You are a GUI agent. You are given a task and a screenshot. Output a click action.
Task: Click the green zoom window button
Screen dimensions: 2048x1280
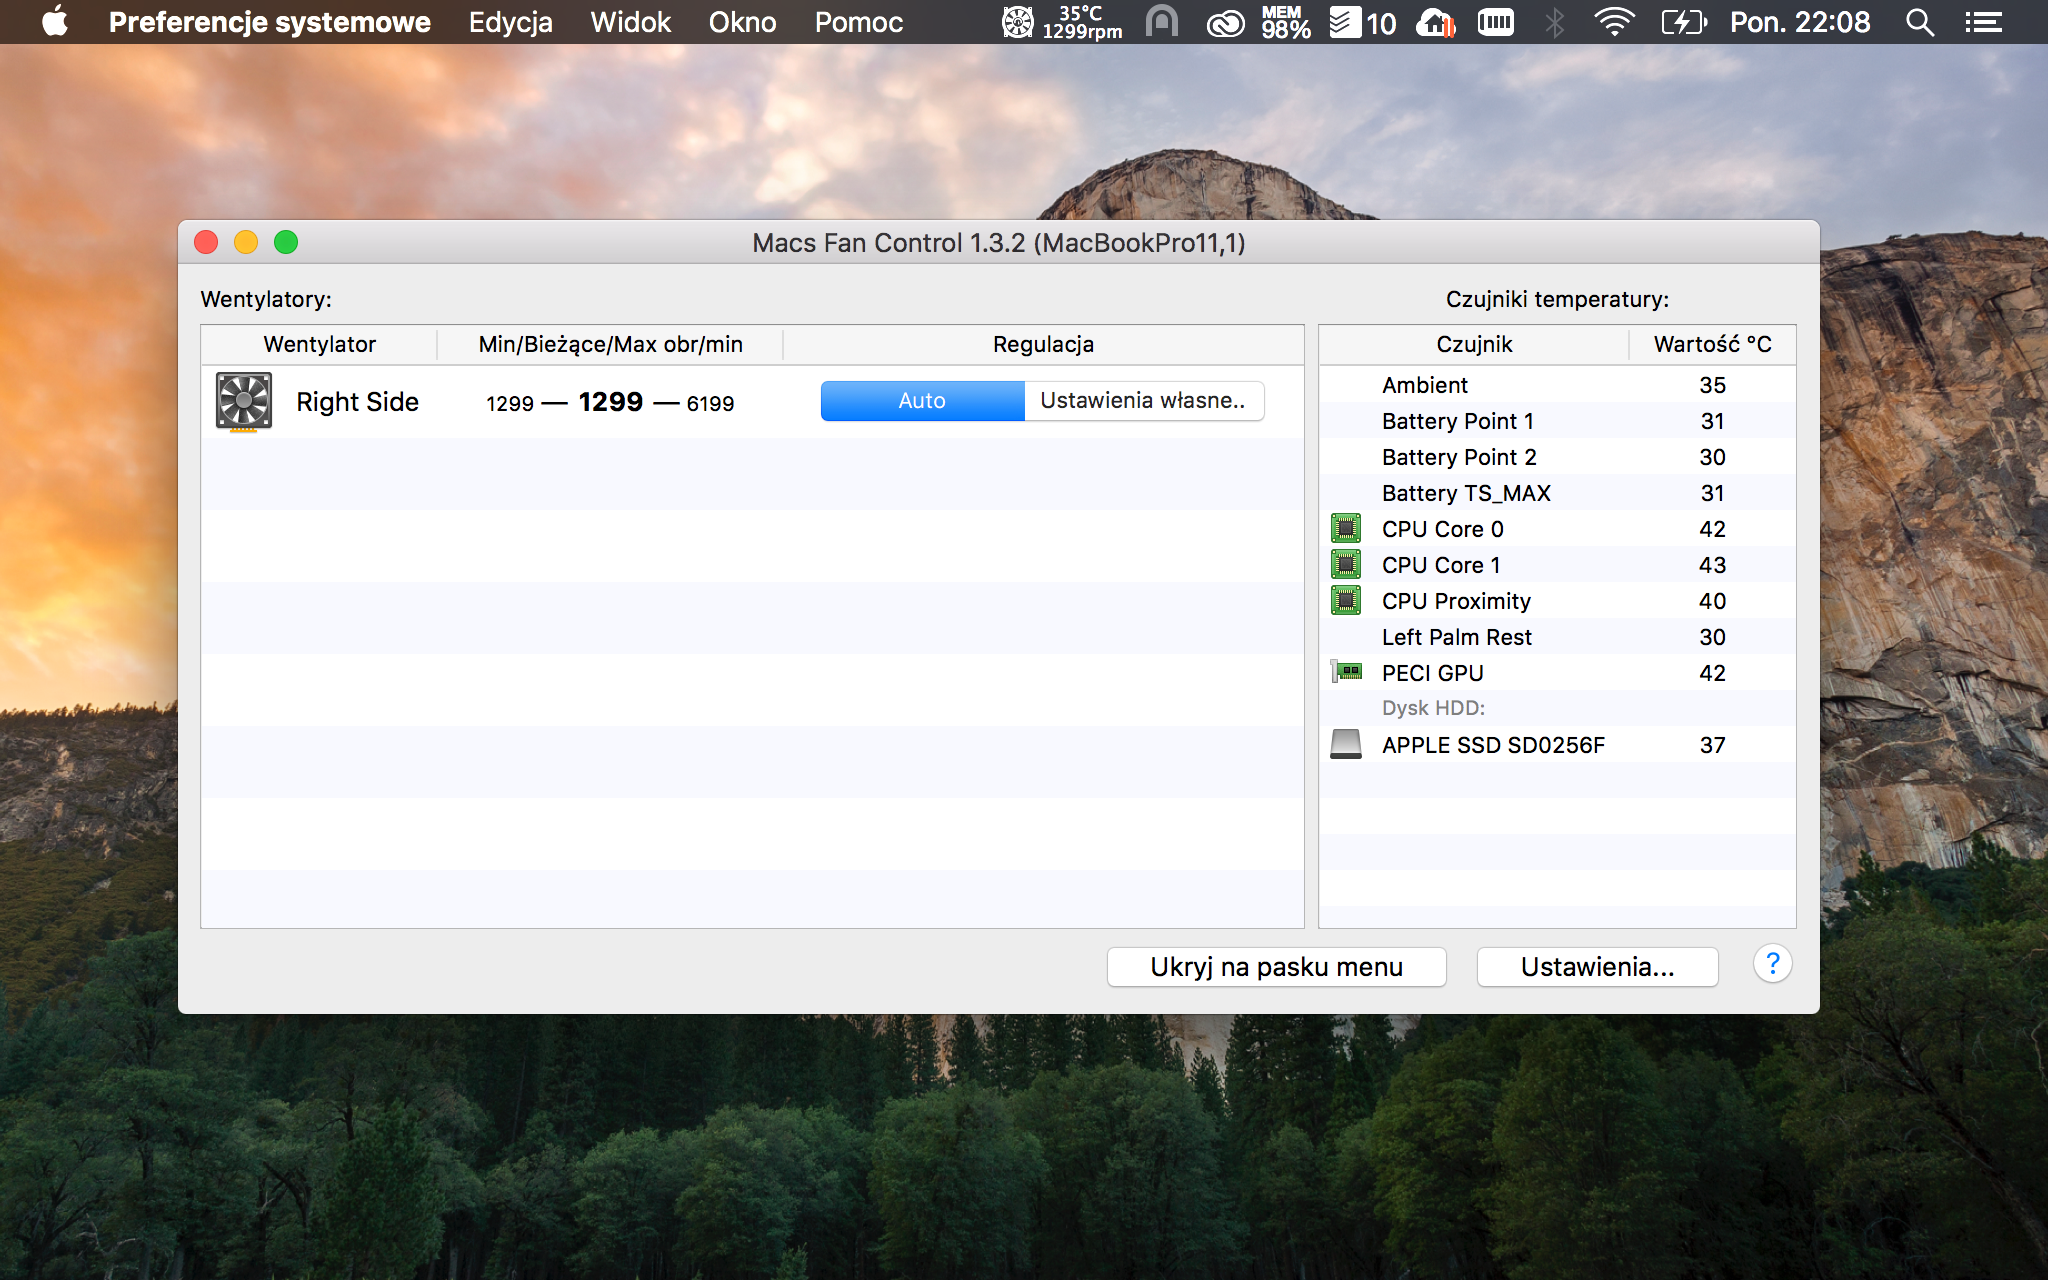pos(286,242)
